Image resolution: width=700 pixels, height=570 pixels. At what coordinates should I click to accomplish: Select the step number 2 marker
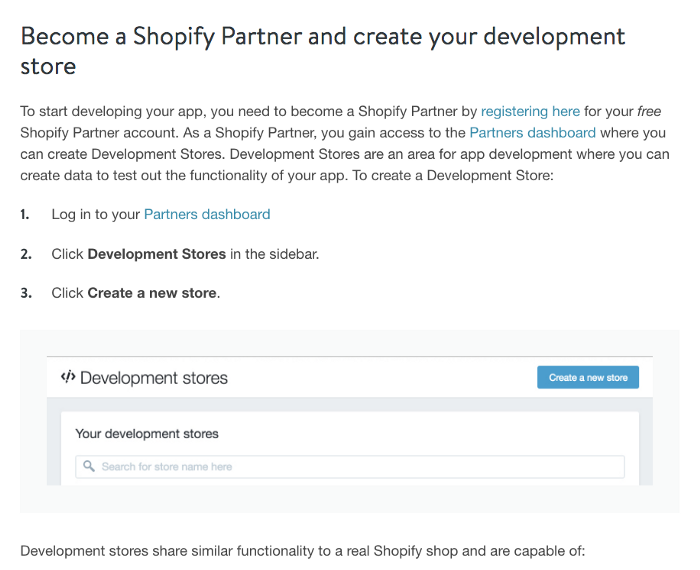tap(25, 254)
